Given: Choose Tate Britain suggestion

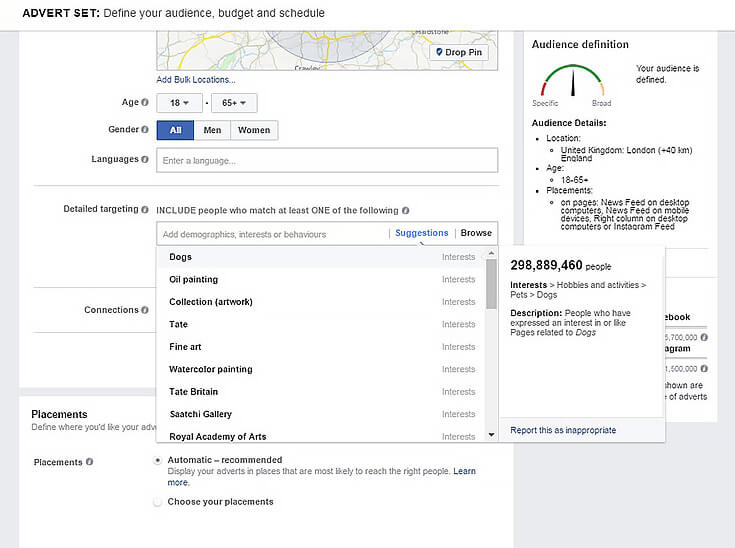Looking at the screenshot, I should (x=322, y=392).
